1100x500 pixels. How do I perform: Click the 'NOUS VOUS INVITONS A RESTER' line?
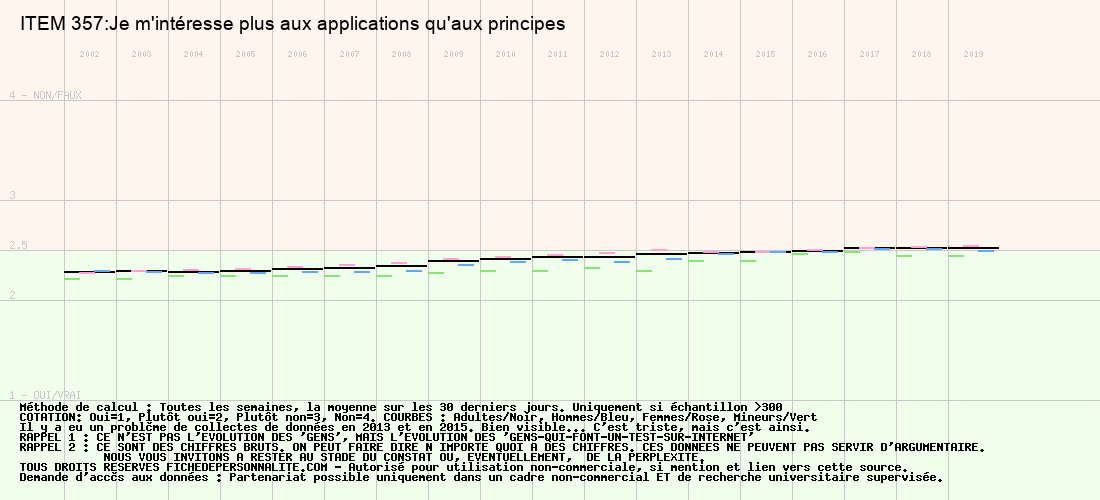404,457
